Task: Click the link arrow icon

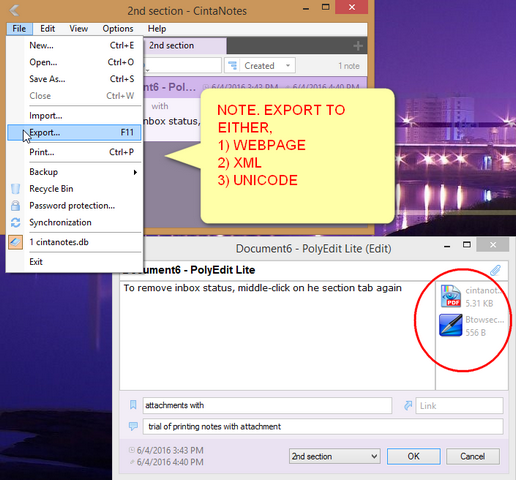Action: pos(408,406)
